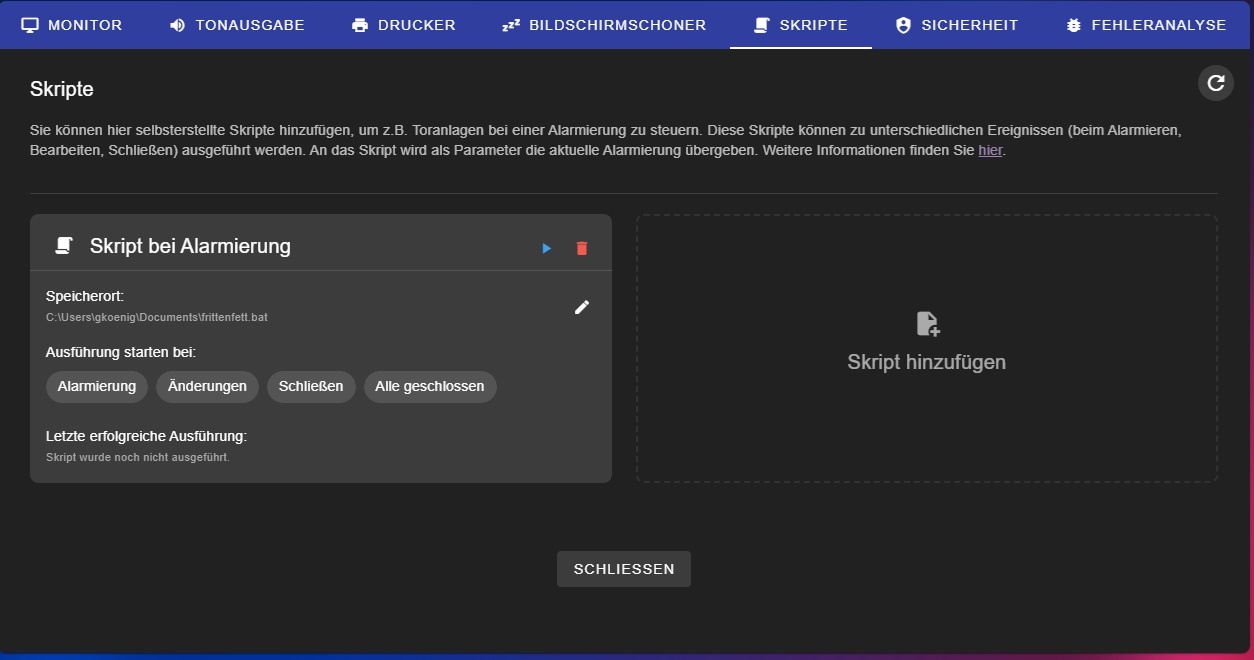Click the speaker icon next to Tonausgabe

click(x=177, y=25)
